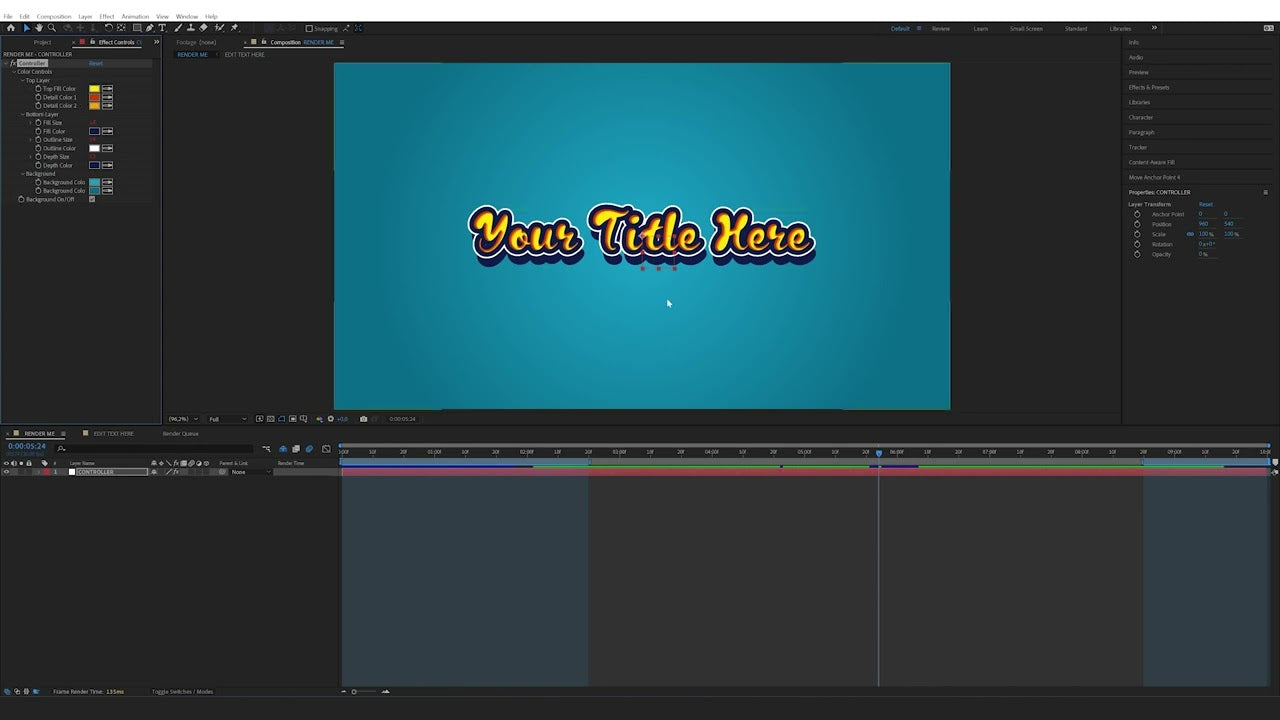The image size is (1280, 720).
Task: Hide the CONTROLLER layer with its eye toggle
Action: [x=7, y=471]
